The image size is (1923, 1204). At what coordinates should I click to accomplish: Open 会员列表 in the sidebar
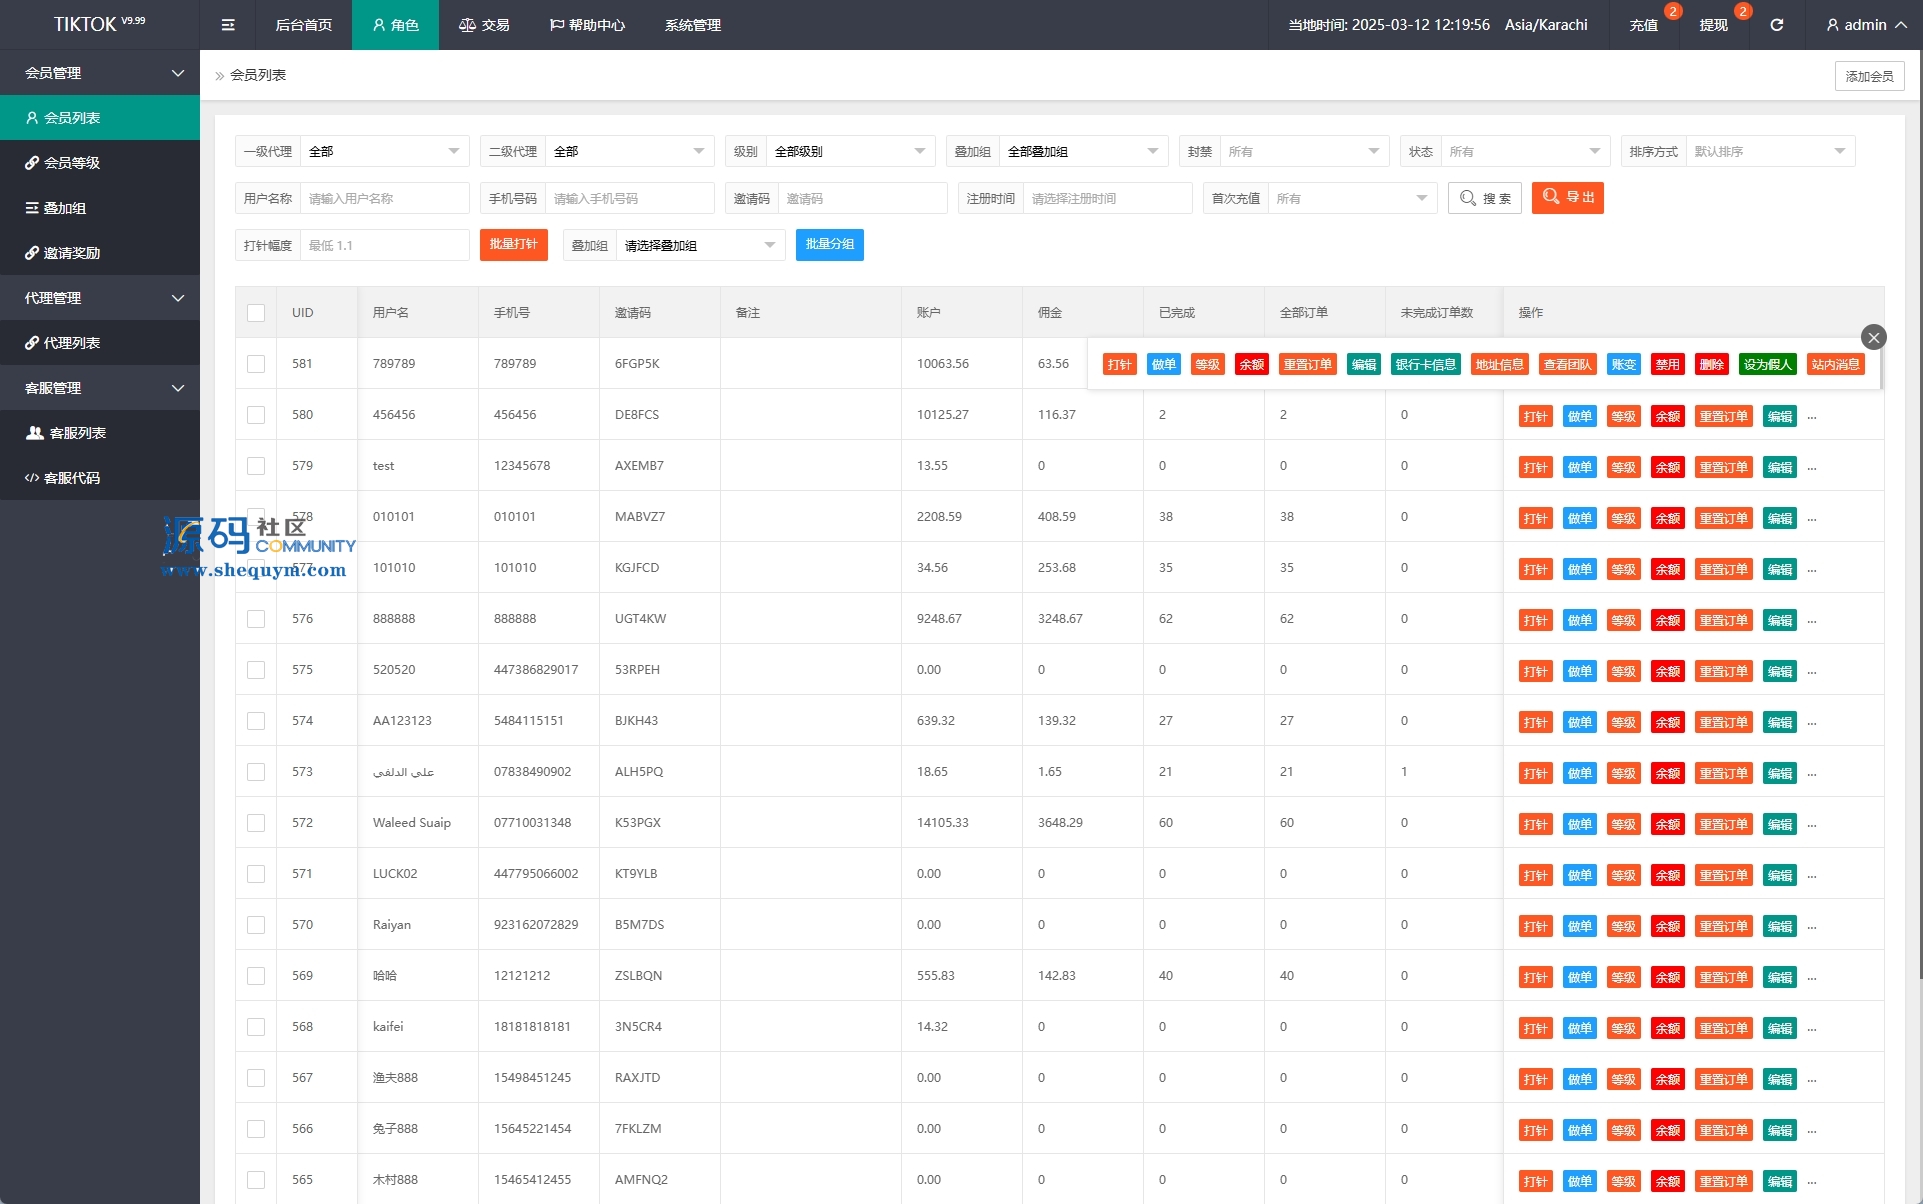[100, 118]
